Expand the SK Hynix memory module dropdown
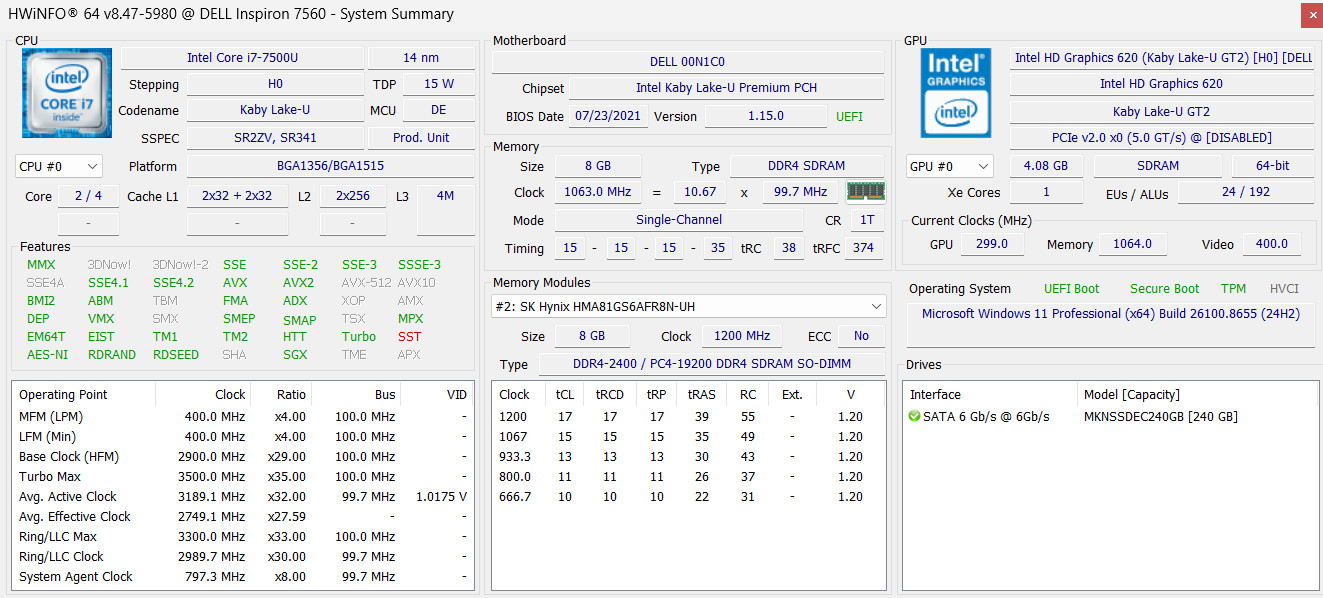The height and width of the screenshot is (598, 1323). (689, 307)
